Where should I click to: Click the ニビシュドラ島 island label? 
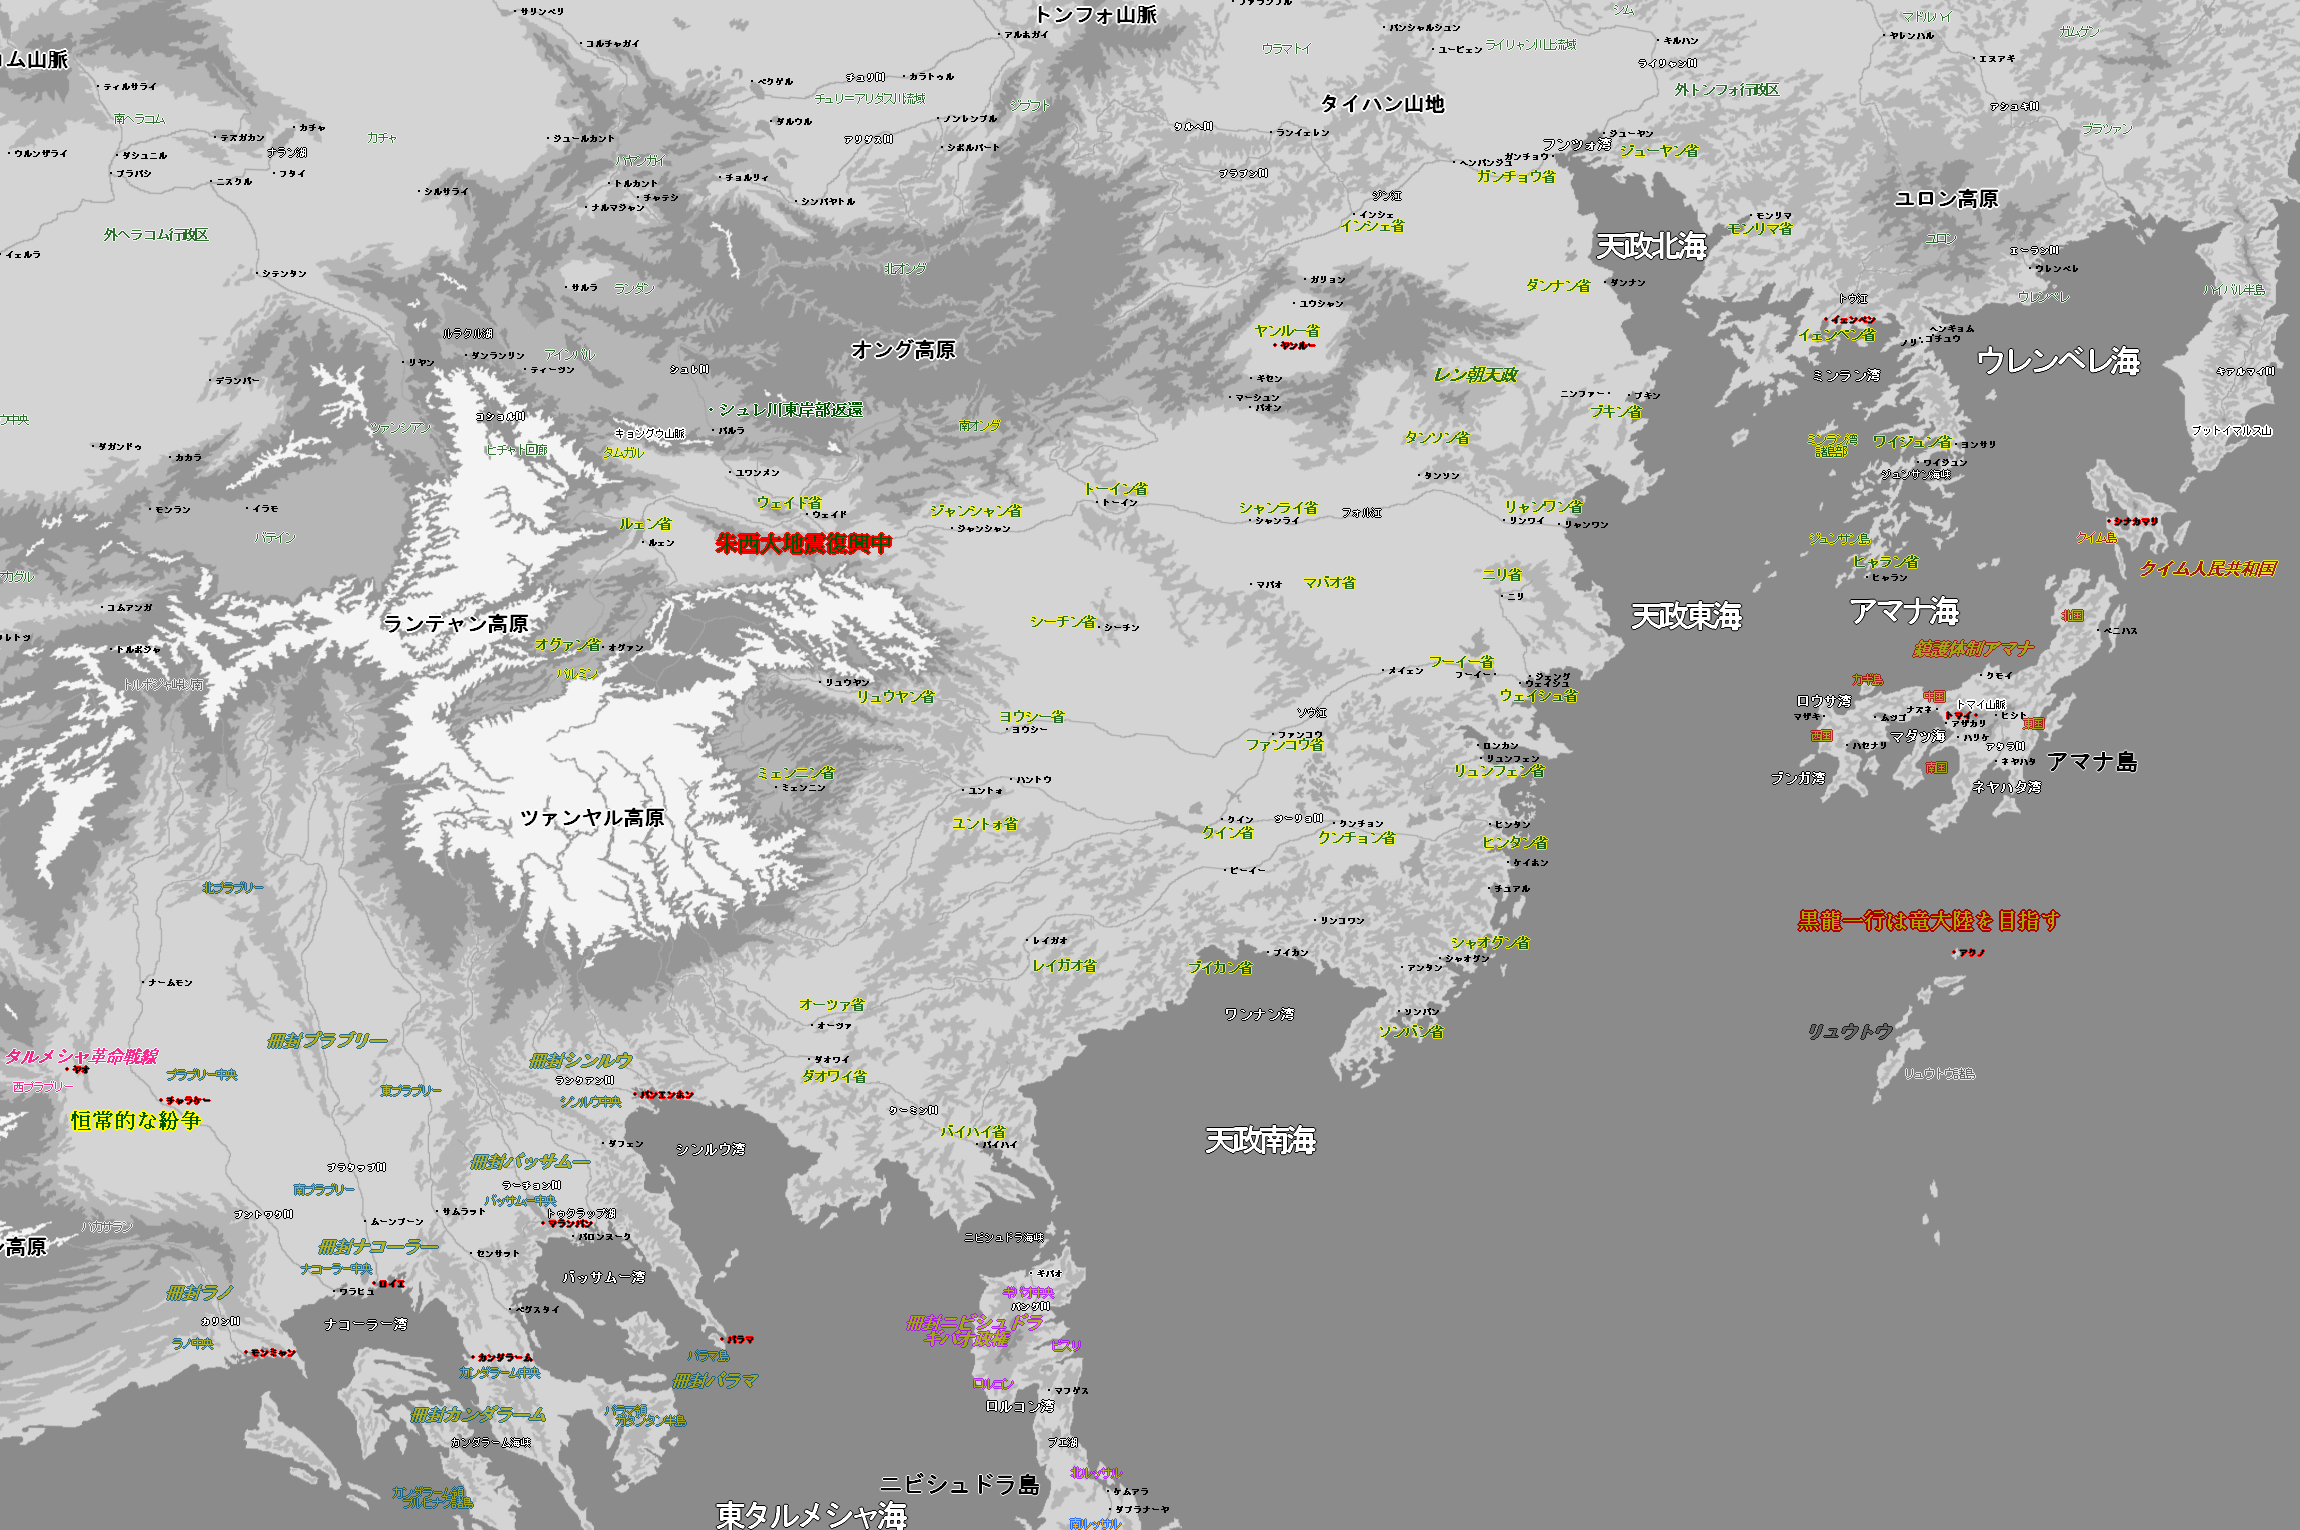click(959, 1484)
